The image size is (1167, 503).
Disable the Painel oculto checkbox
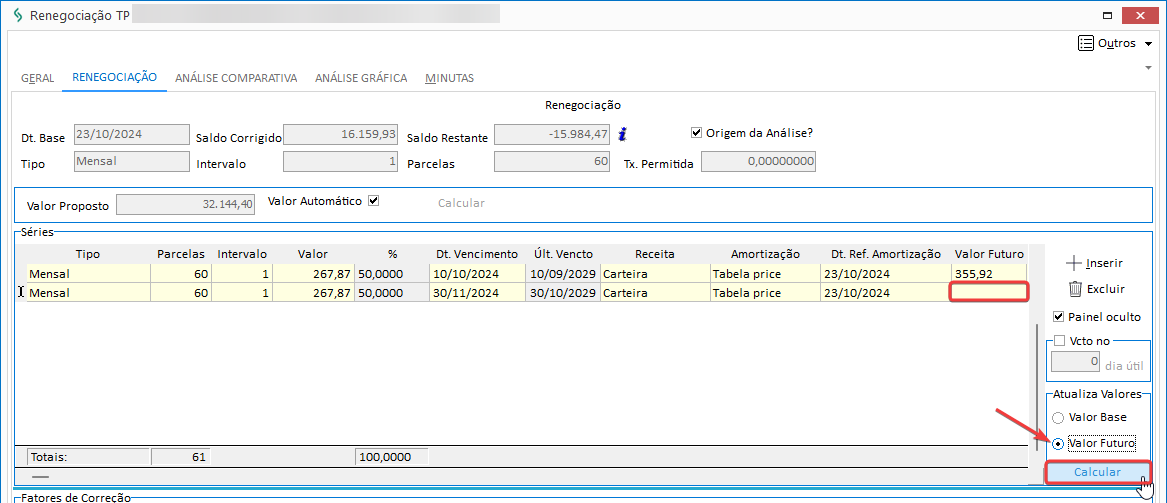1058,317
